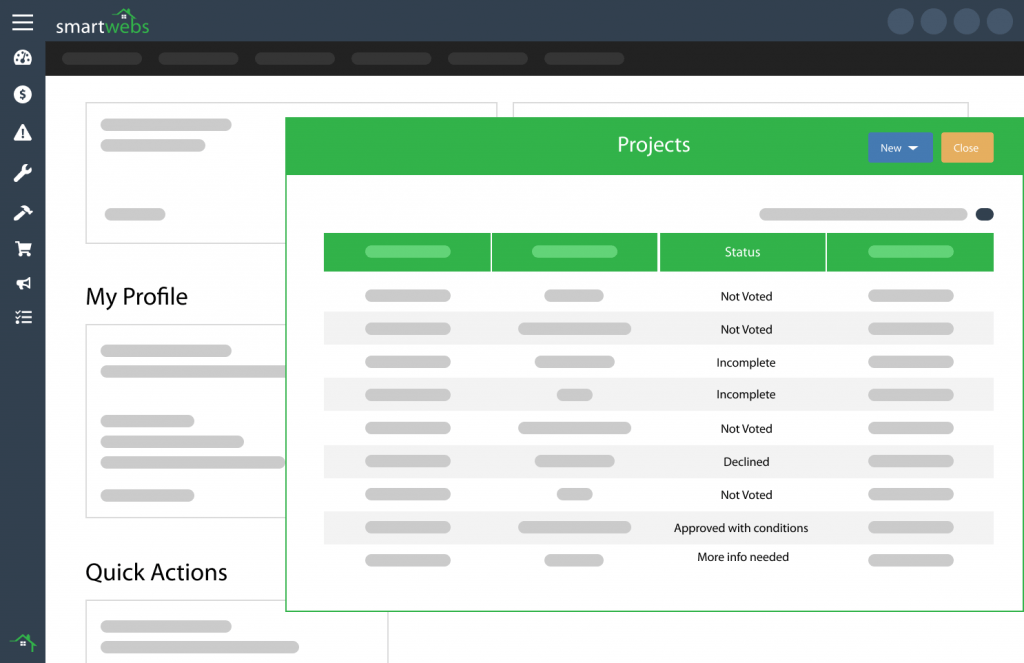
Task: Open the checklist tasks icon
Action: [x=22, y=317]
